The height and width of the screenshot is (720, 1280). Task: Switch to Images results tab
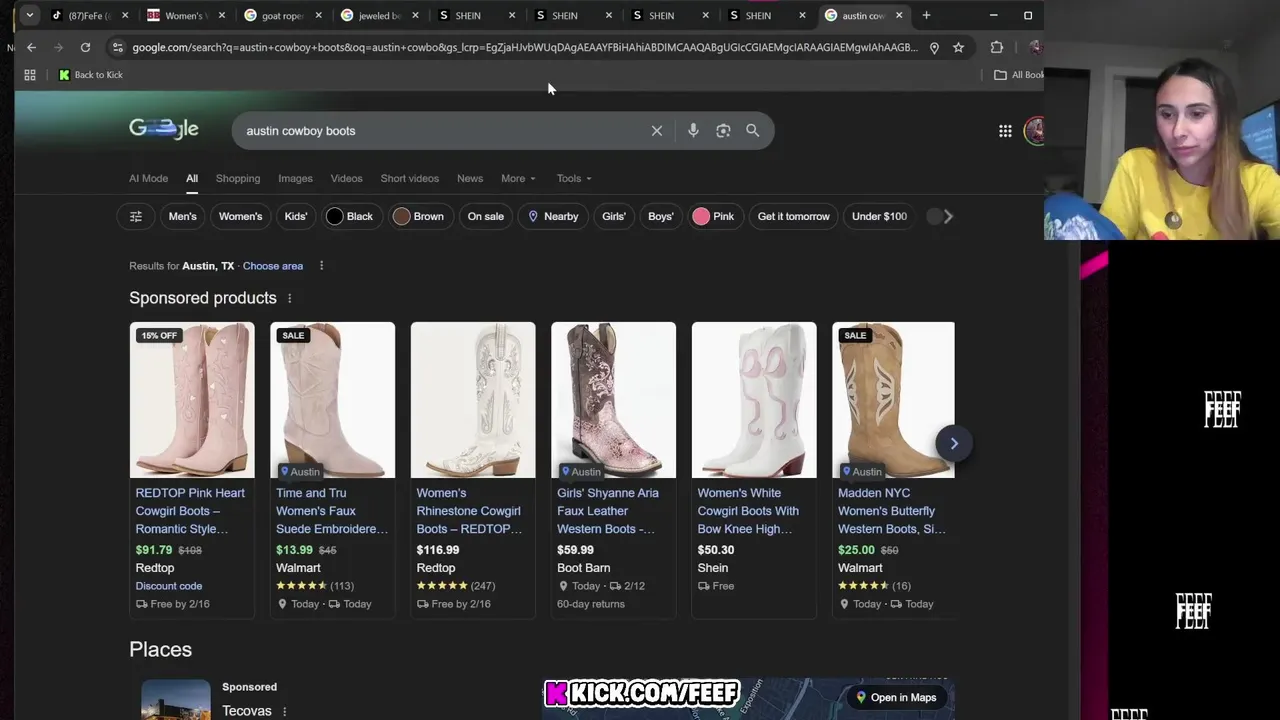click(x=295, y=178)
